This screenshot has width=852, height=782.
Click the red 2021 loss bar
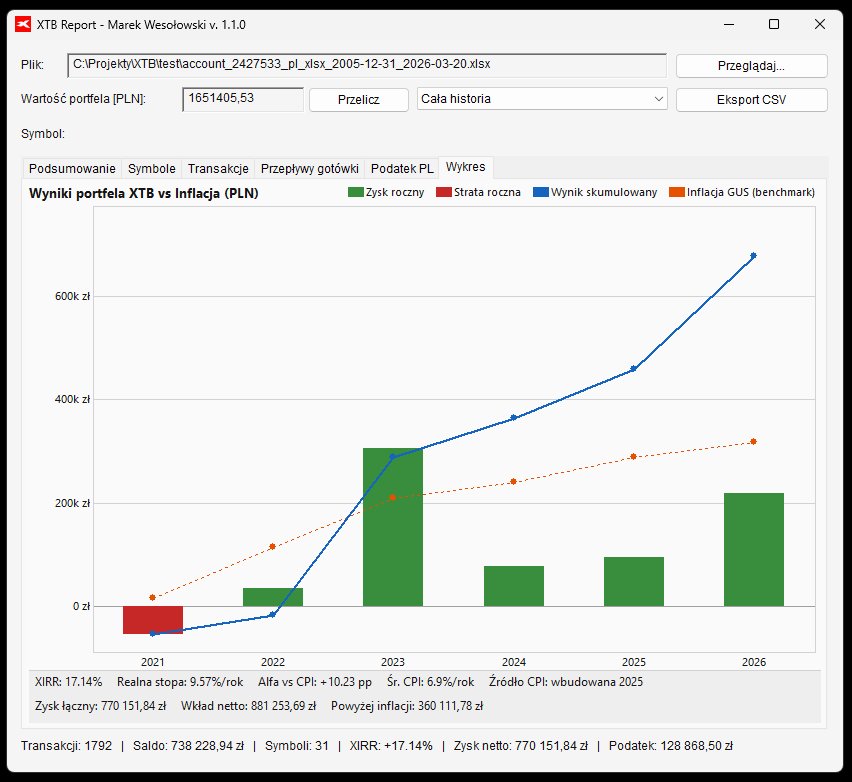tap(153, 620)
